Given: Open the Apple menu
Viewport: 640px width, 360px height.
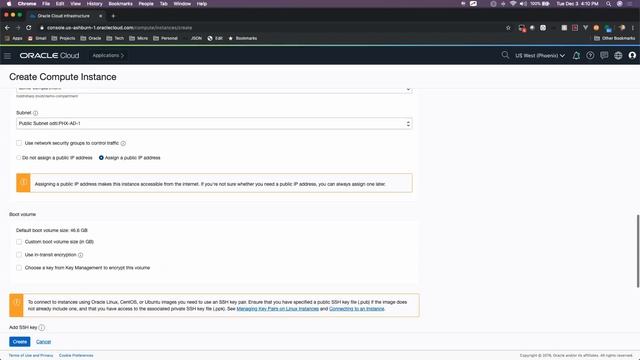Looking at the screenshot, I should click(x=9, y=4).
